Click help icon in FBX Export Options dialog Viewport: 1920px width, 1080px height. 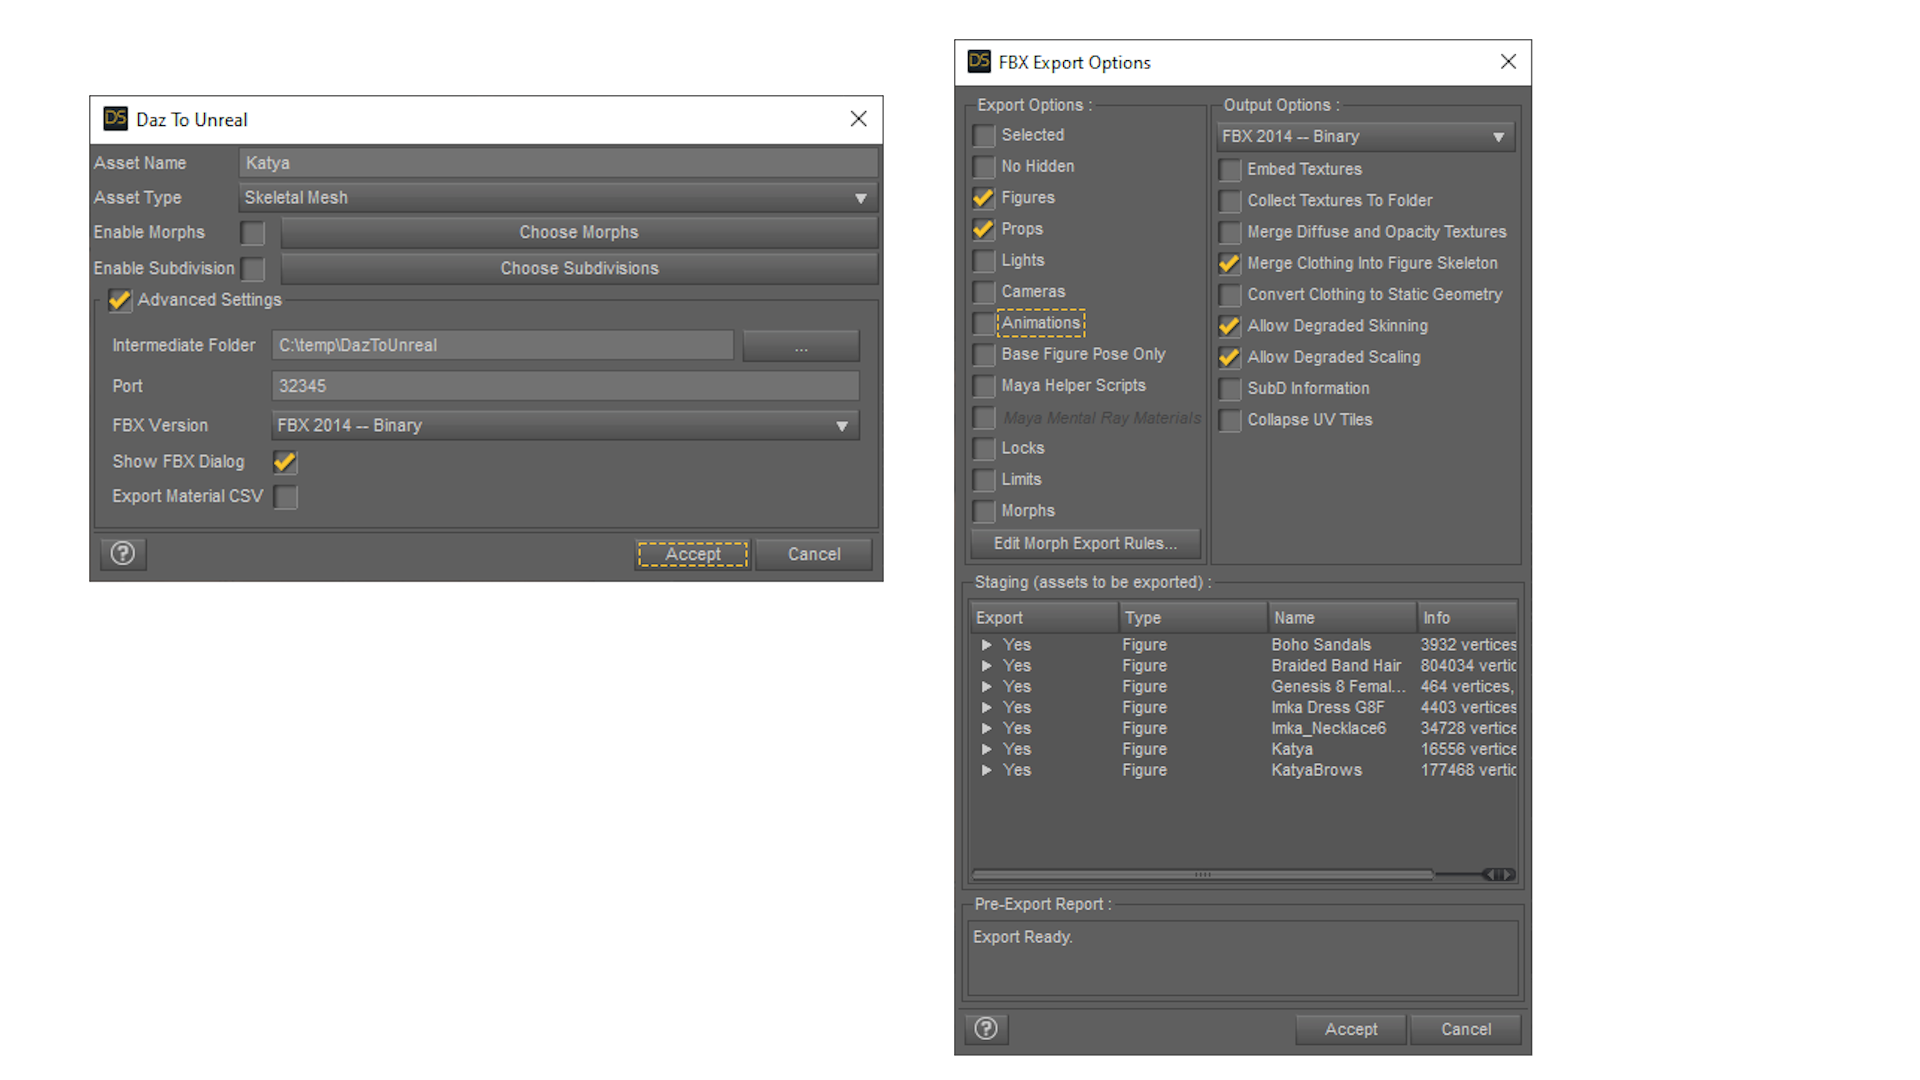pyautogui.click(x=986, y=1028)
